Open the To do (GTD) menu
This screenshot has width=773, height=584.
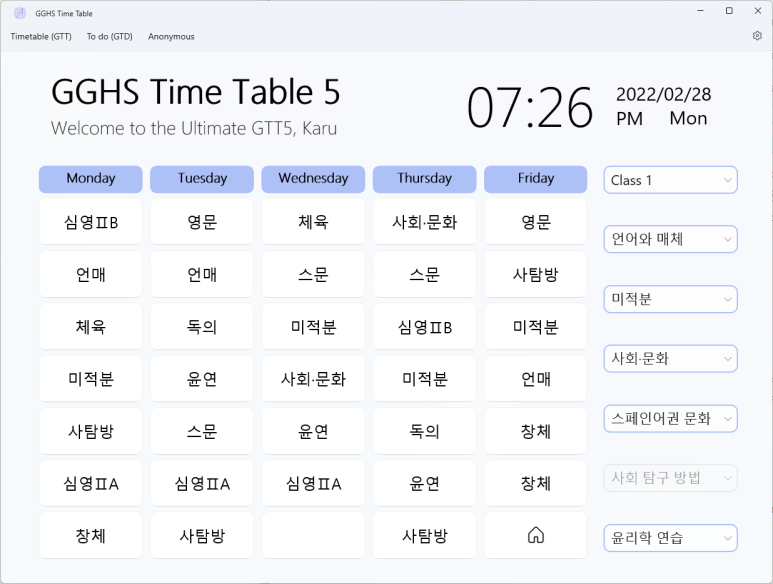[x=109, y=36]
